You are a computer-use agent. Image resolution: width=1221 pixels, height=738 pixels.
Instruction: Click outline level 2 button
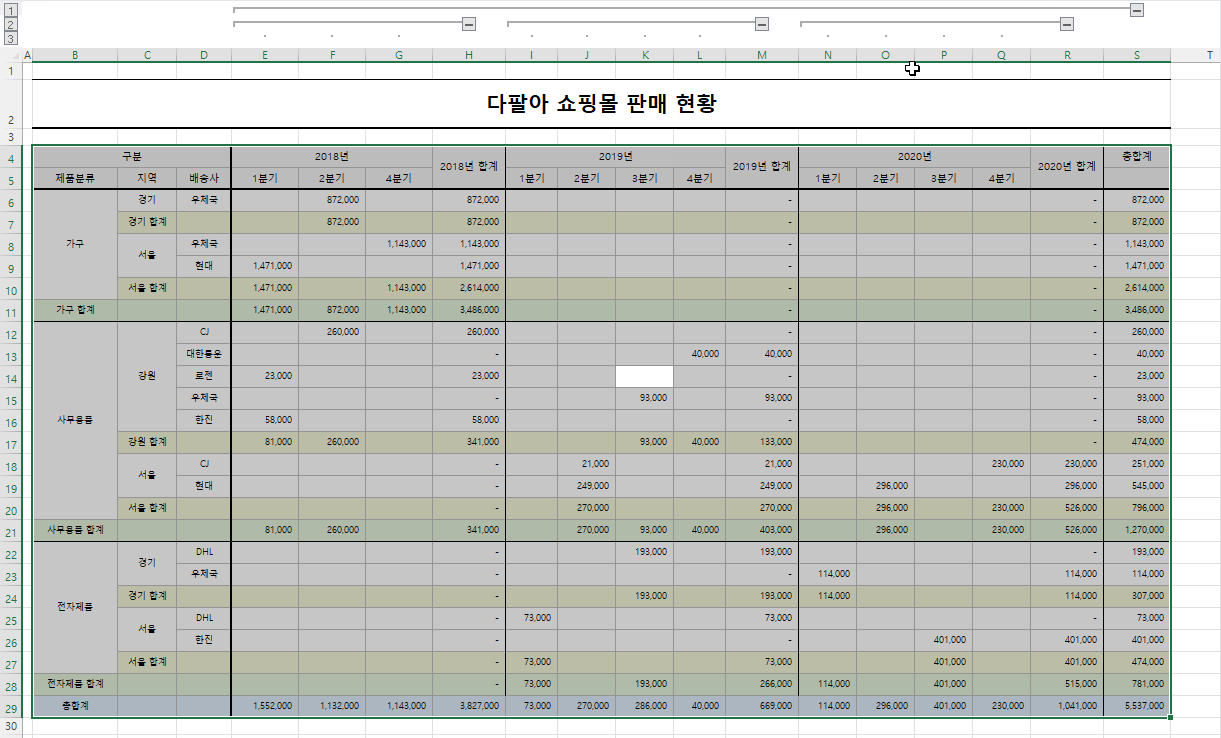click(11, 24)
